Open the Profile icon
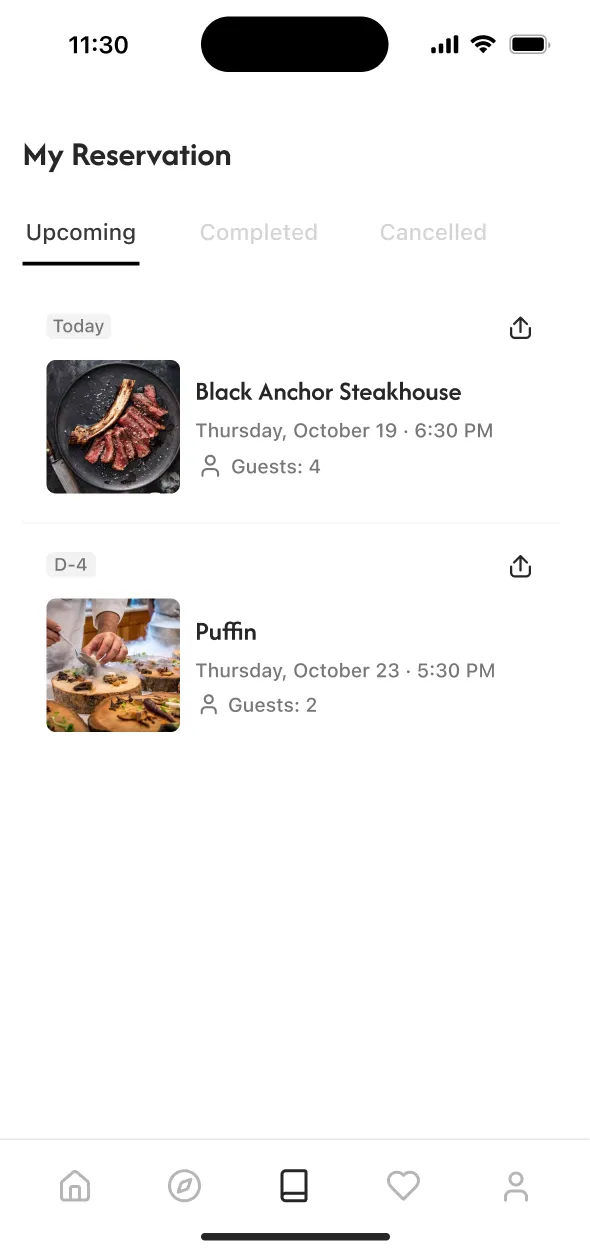 click(x=515, y=1186)
